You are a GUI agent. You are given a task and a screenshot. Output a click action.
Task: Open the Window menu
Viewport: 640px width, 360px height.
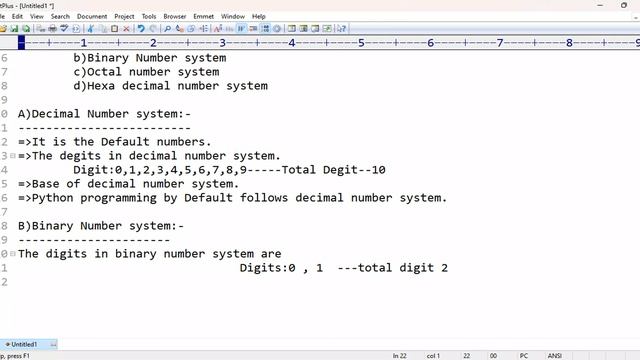click(x=233, y=16)
